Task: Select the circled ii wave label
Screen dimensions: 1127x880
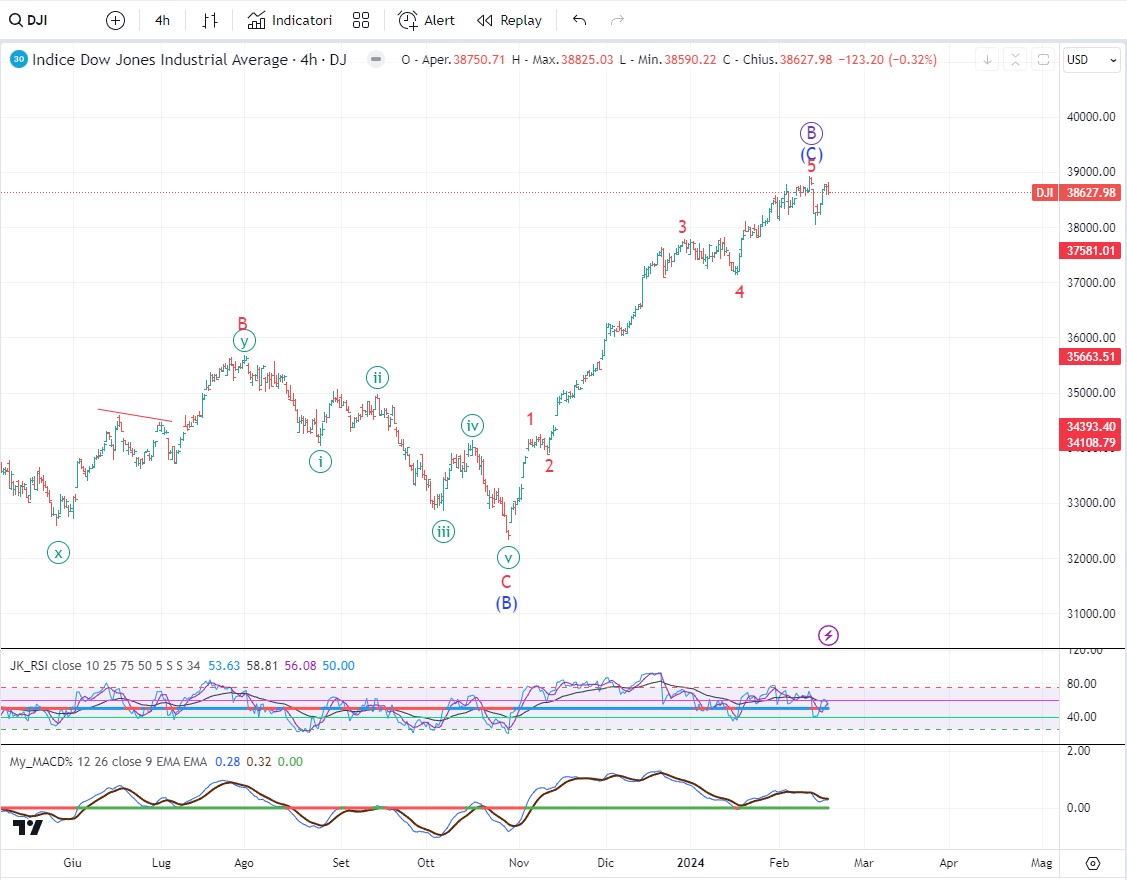Action: click(x=377, y=377)
